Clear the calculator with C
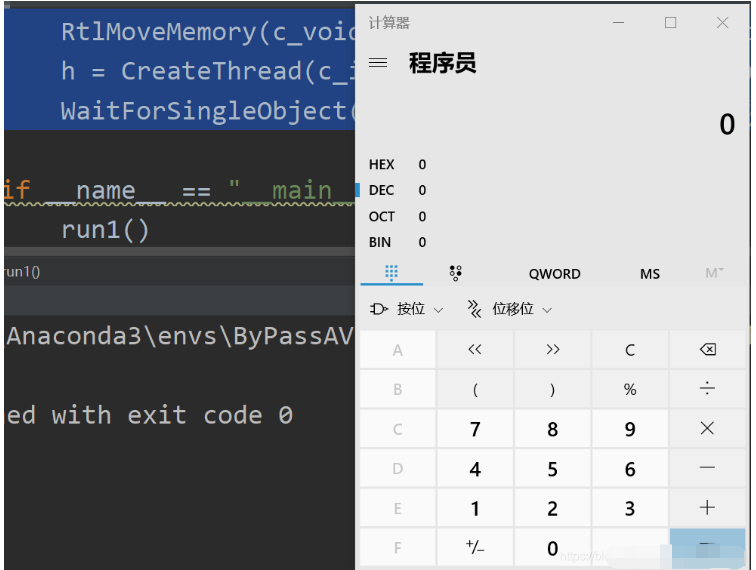The width and height of the screenshot is (756, 570). coord(630,350)
